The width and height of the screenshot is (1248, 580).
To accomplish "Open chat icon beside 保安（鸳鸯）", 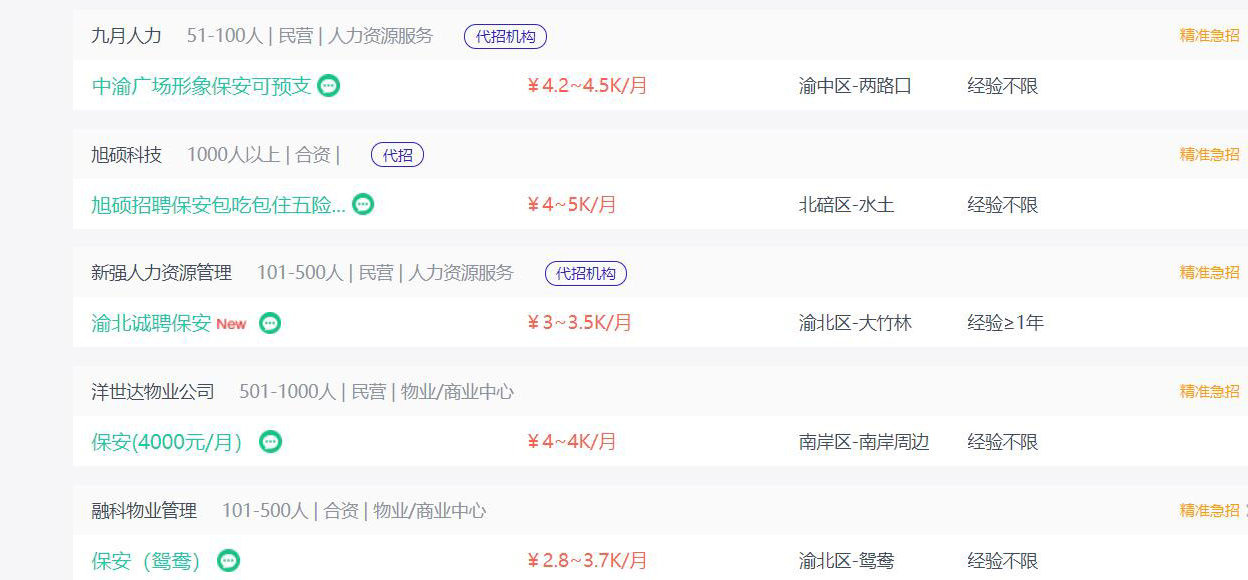I will pos(229,561).
